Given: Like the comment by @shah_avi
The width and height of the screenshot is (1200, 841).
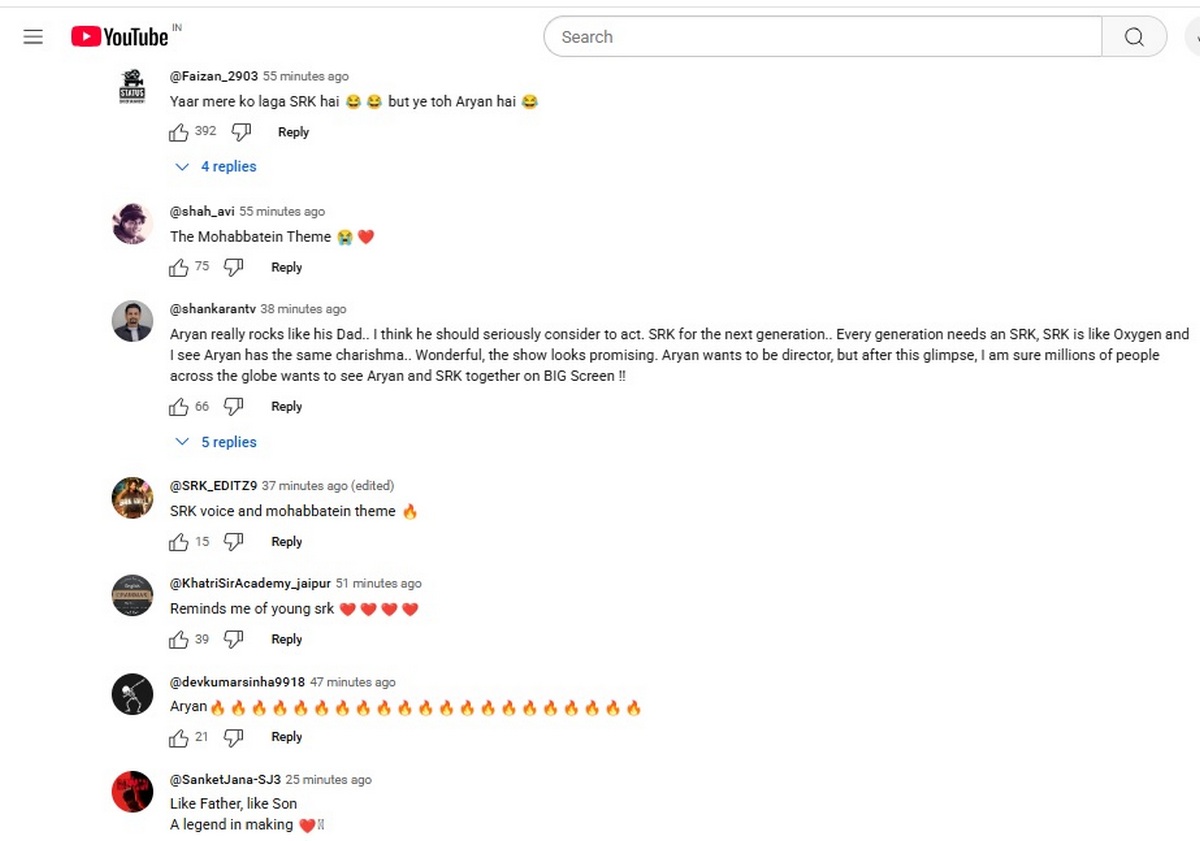Looking at the screenshot, I should pyautogui.click(x=179, y=267).
